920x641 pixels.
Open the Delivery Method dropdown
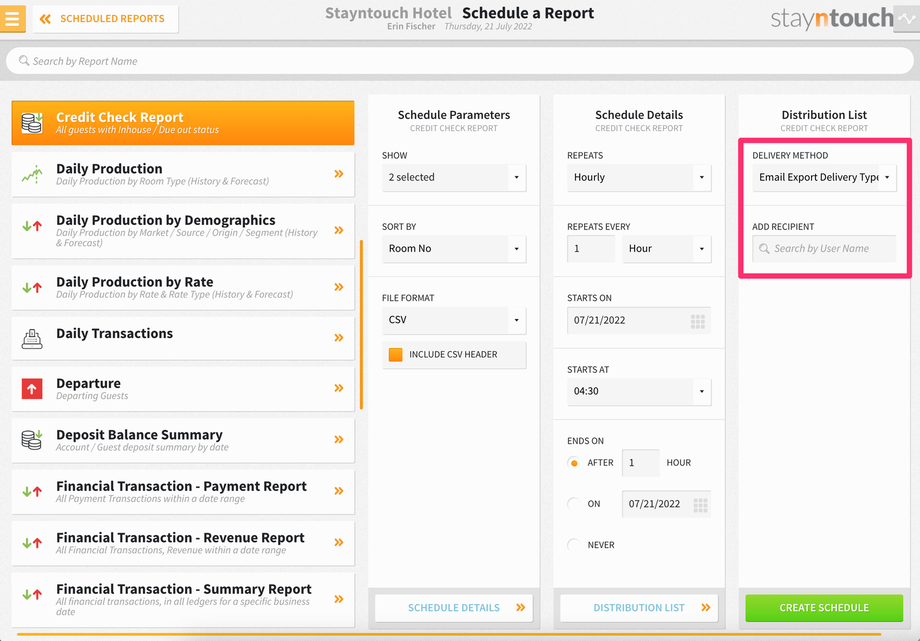(x=824, y=177)
